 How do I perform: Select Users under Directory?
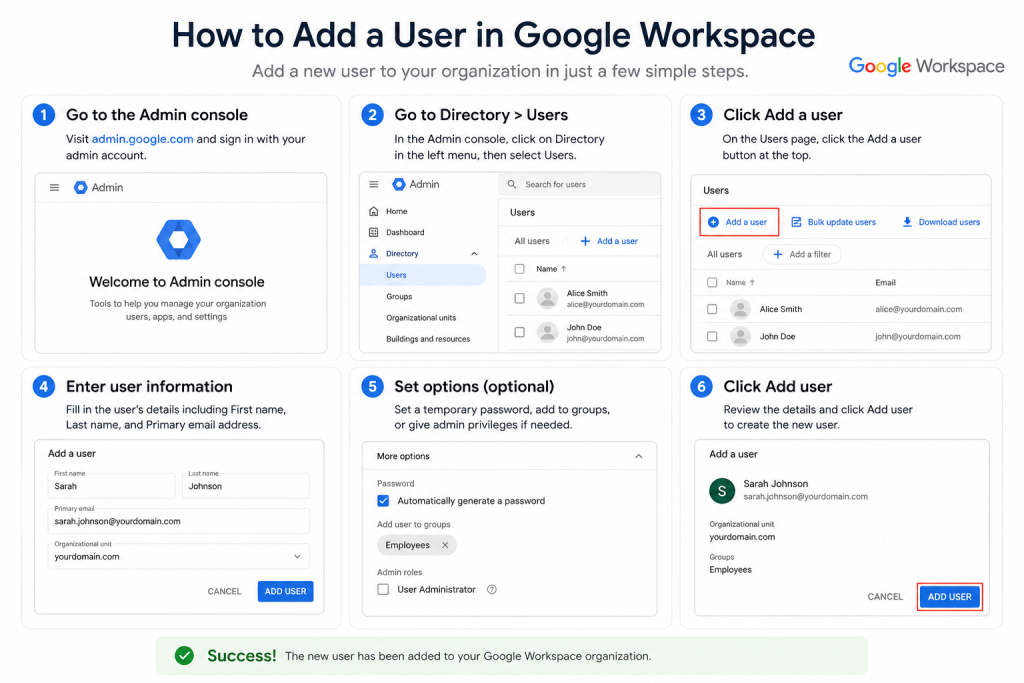423,275
